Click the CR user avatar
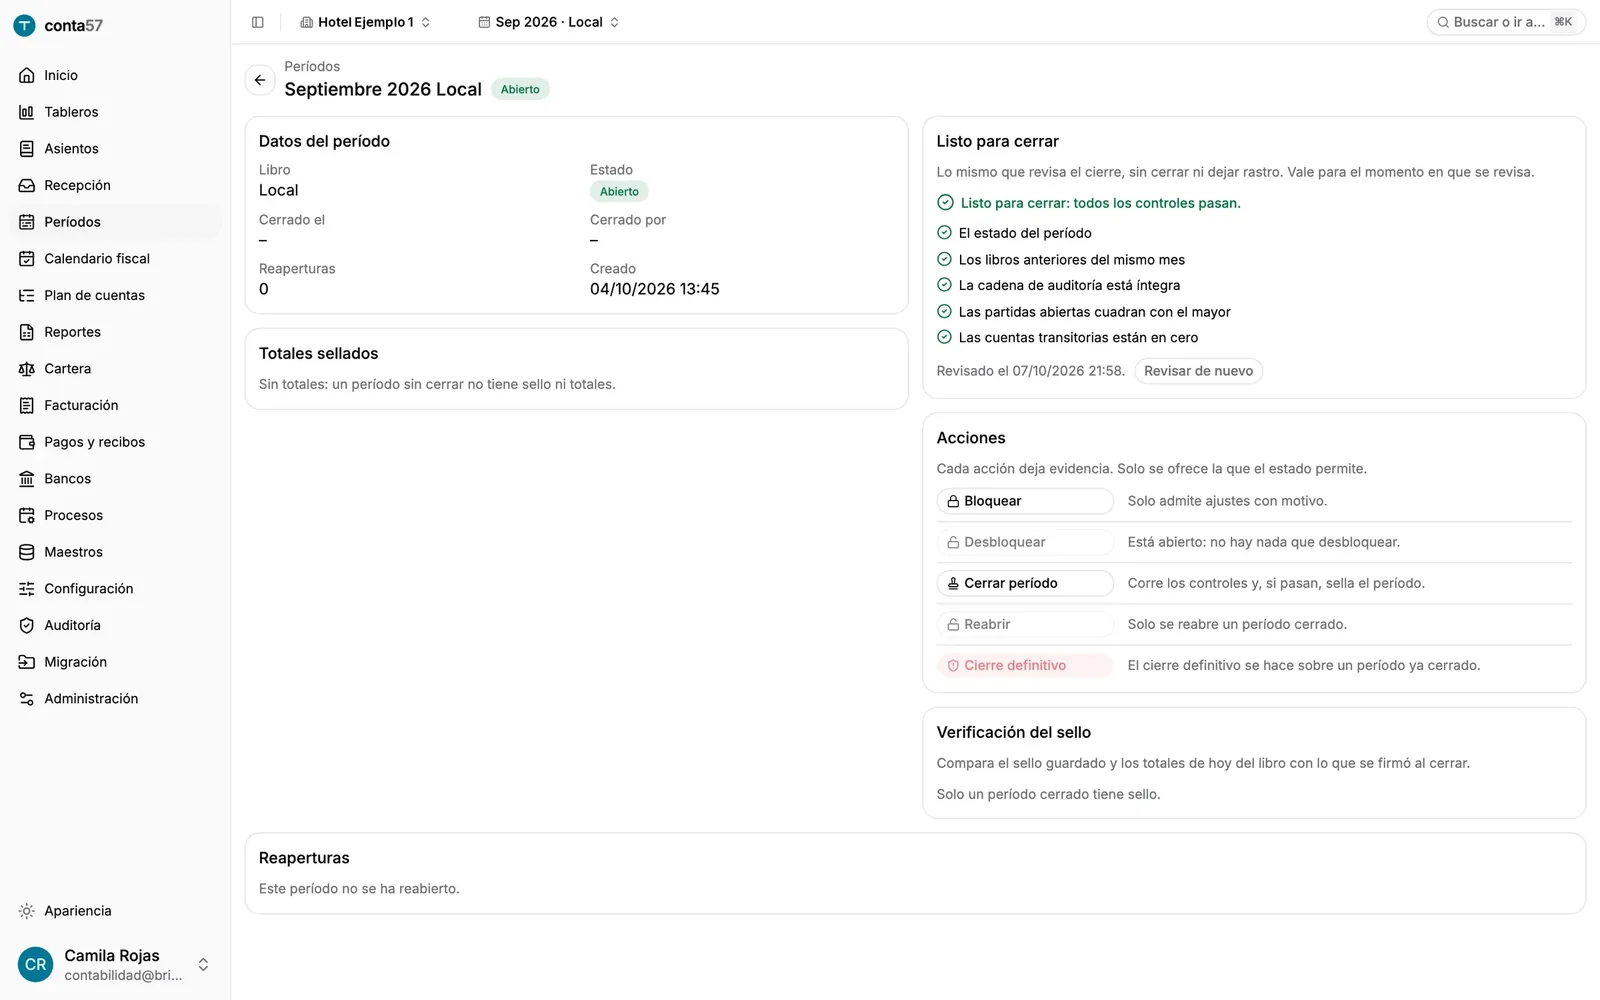 pyautogui.click(x=36, y=965)
